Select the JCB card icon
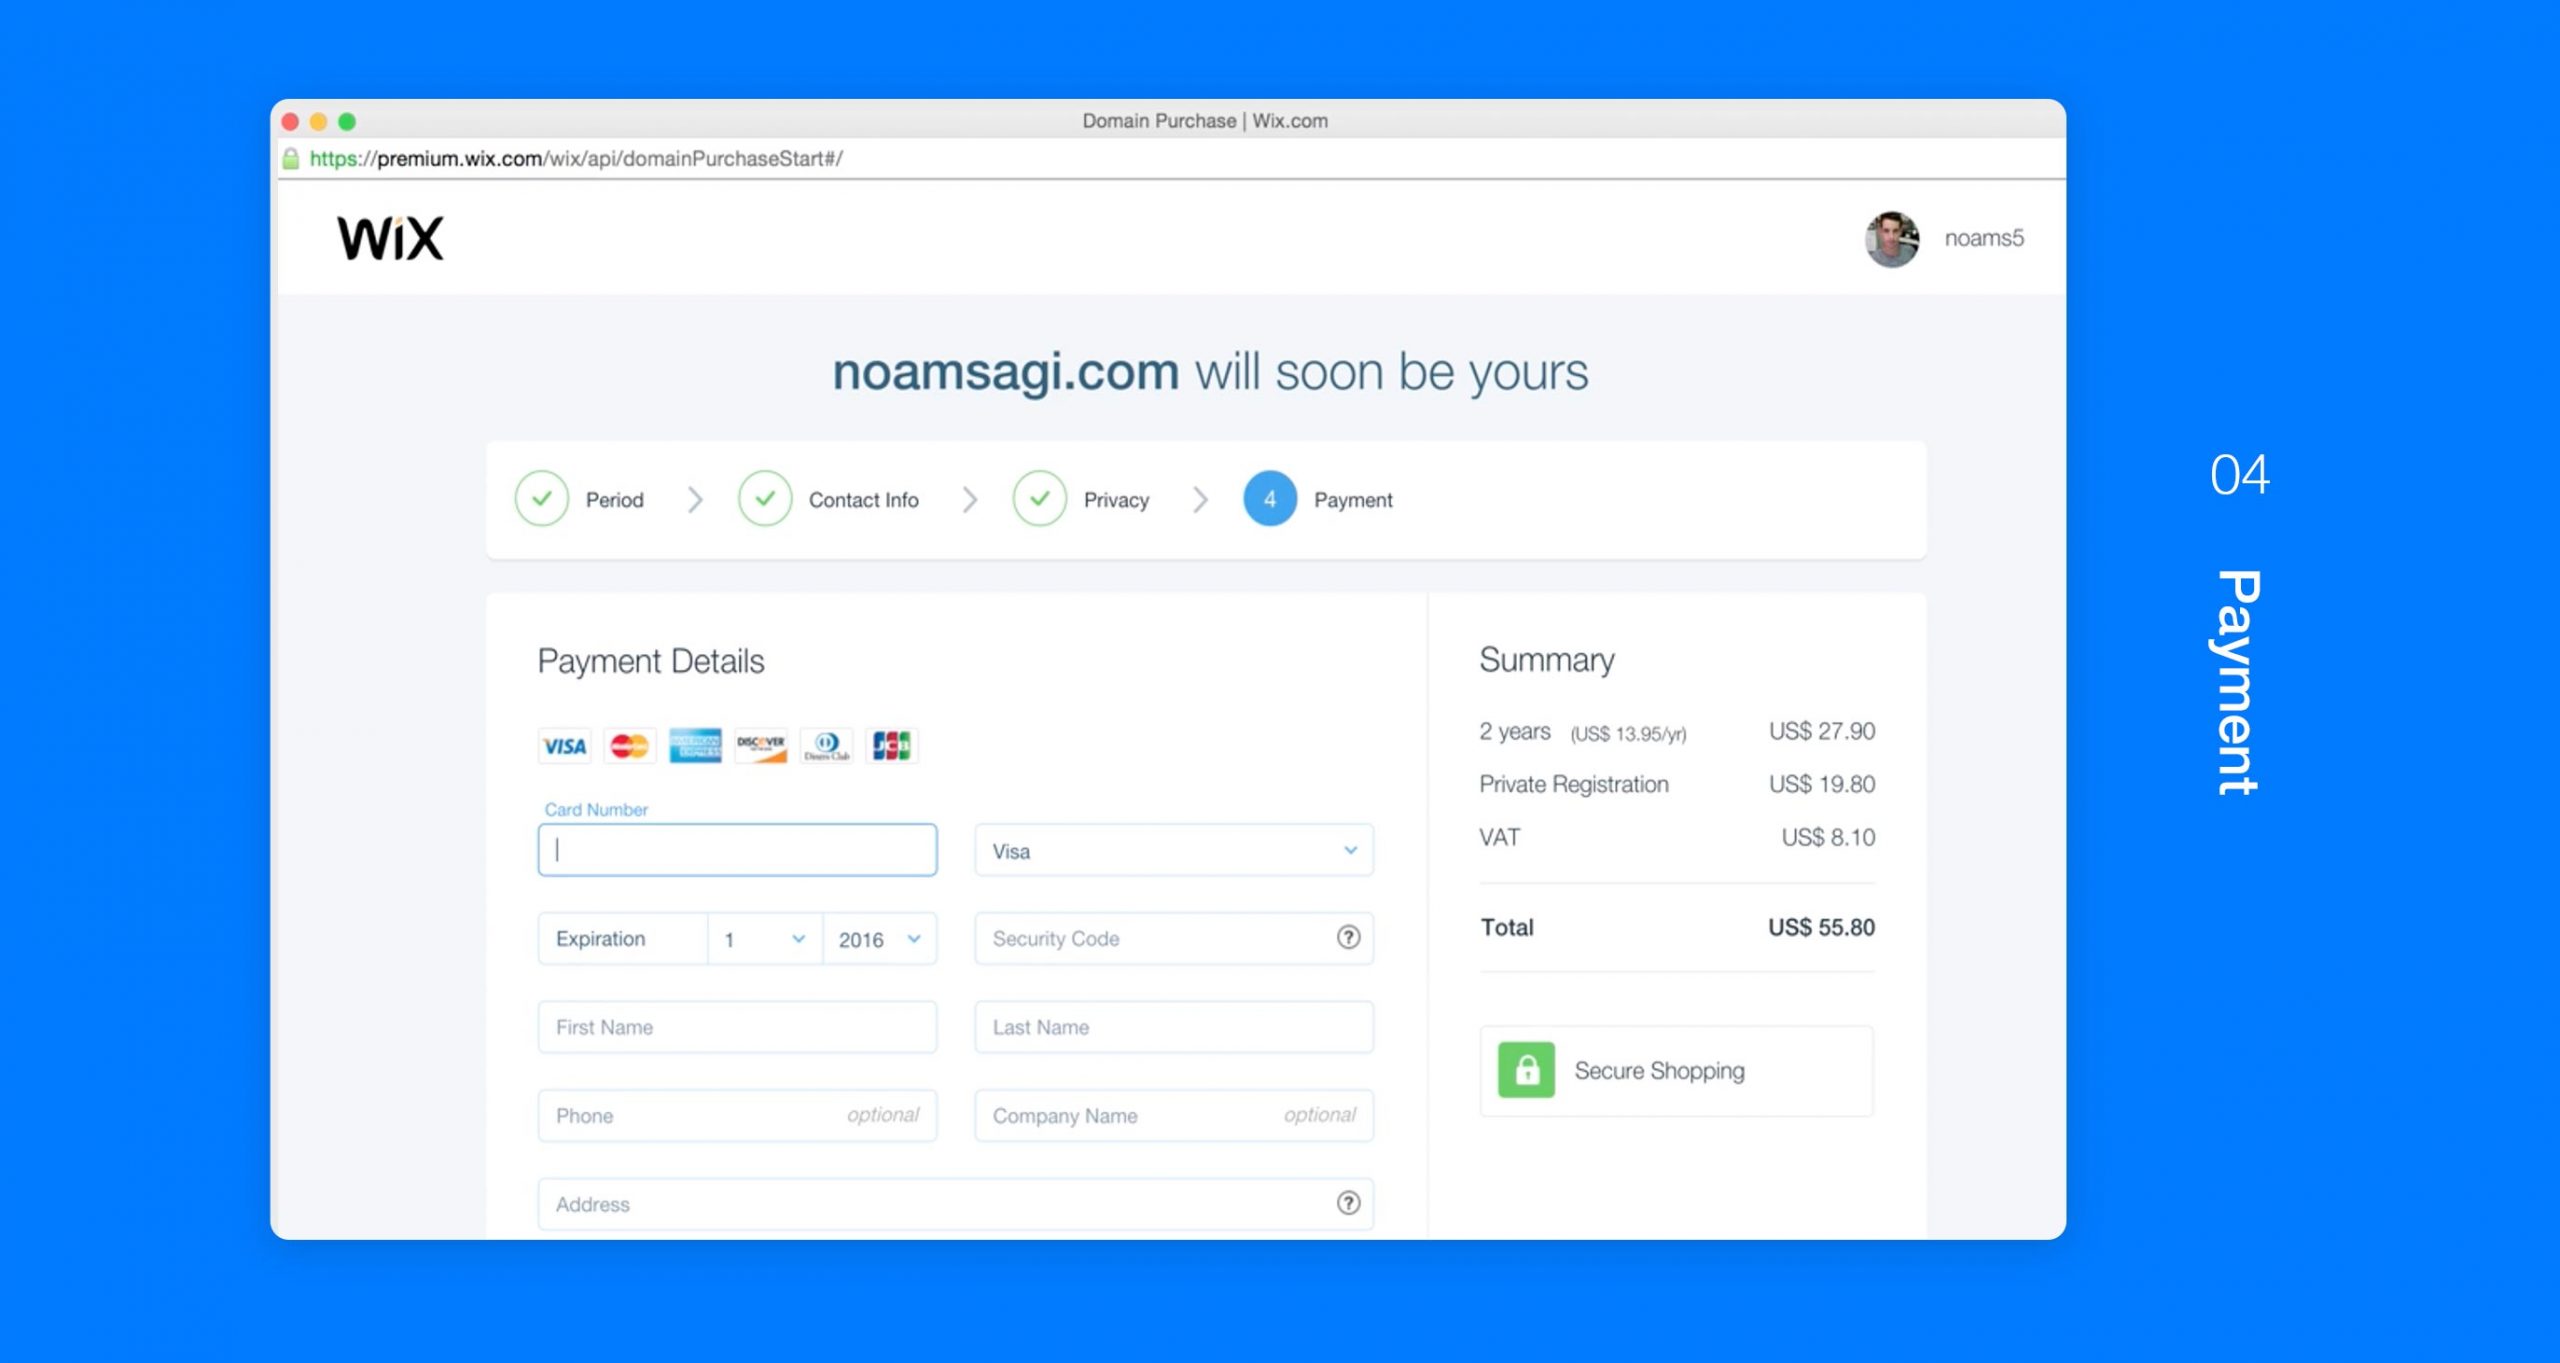 892,746
